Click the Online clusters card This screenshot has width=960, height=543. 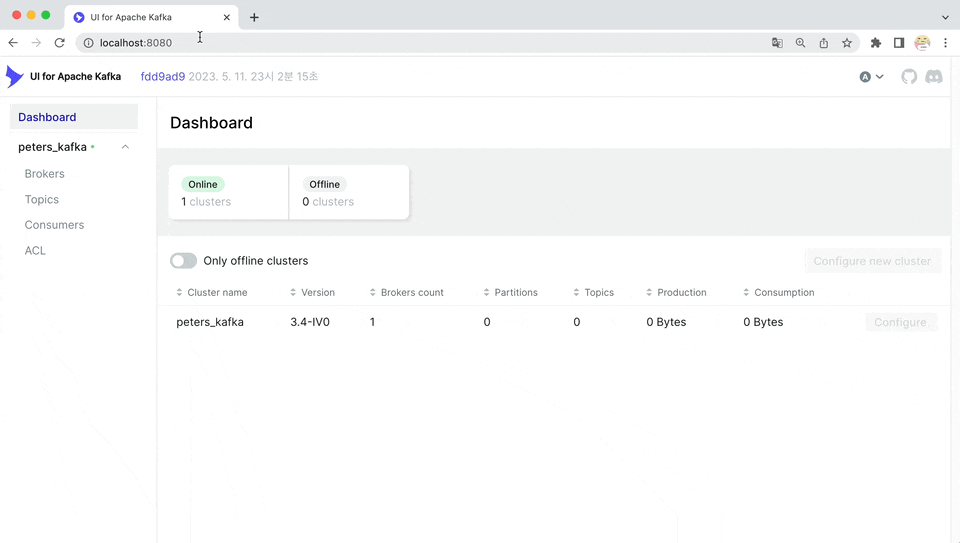[x=228, y=192]
